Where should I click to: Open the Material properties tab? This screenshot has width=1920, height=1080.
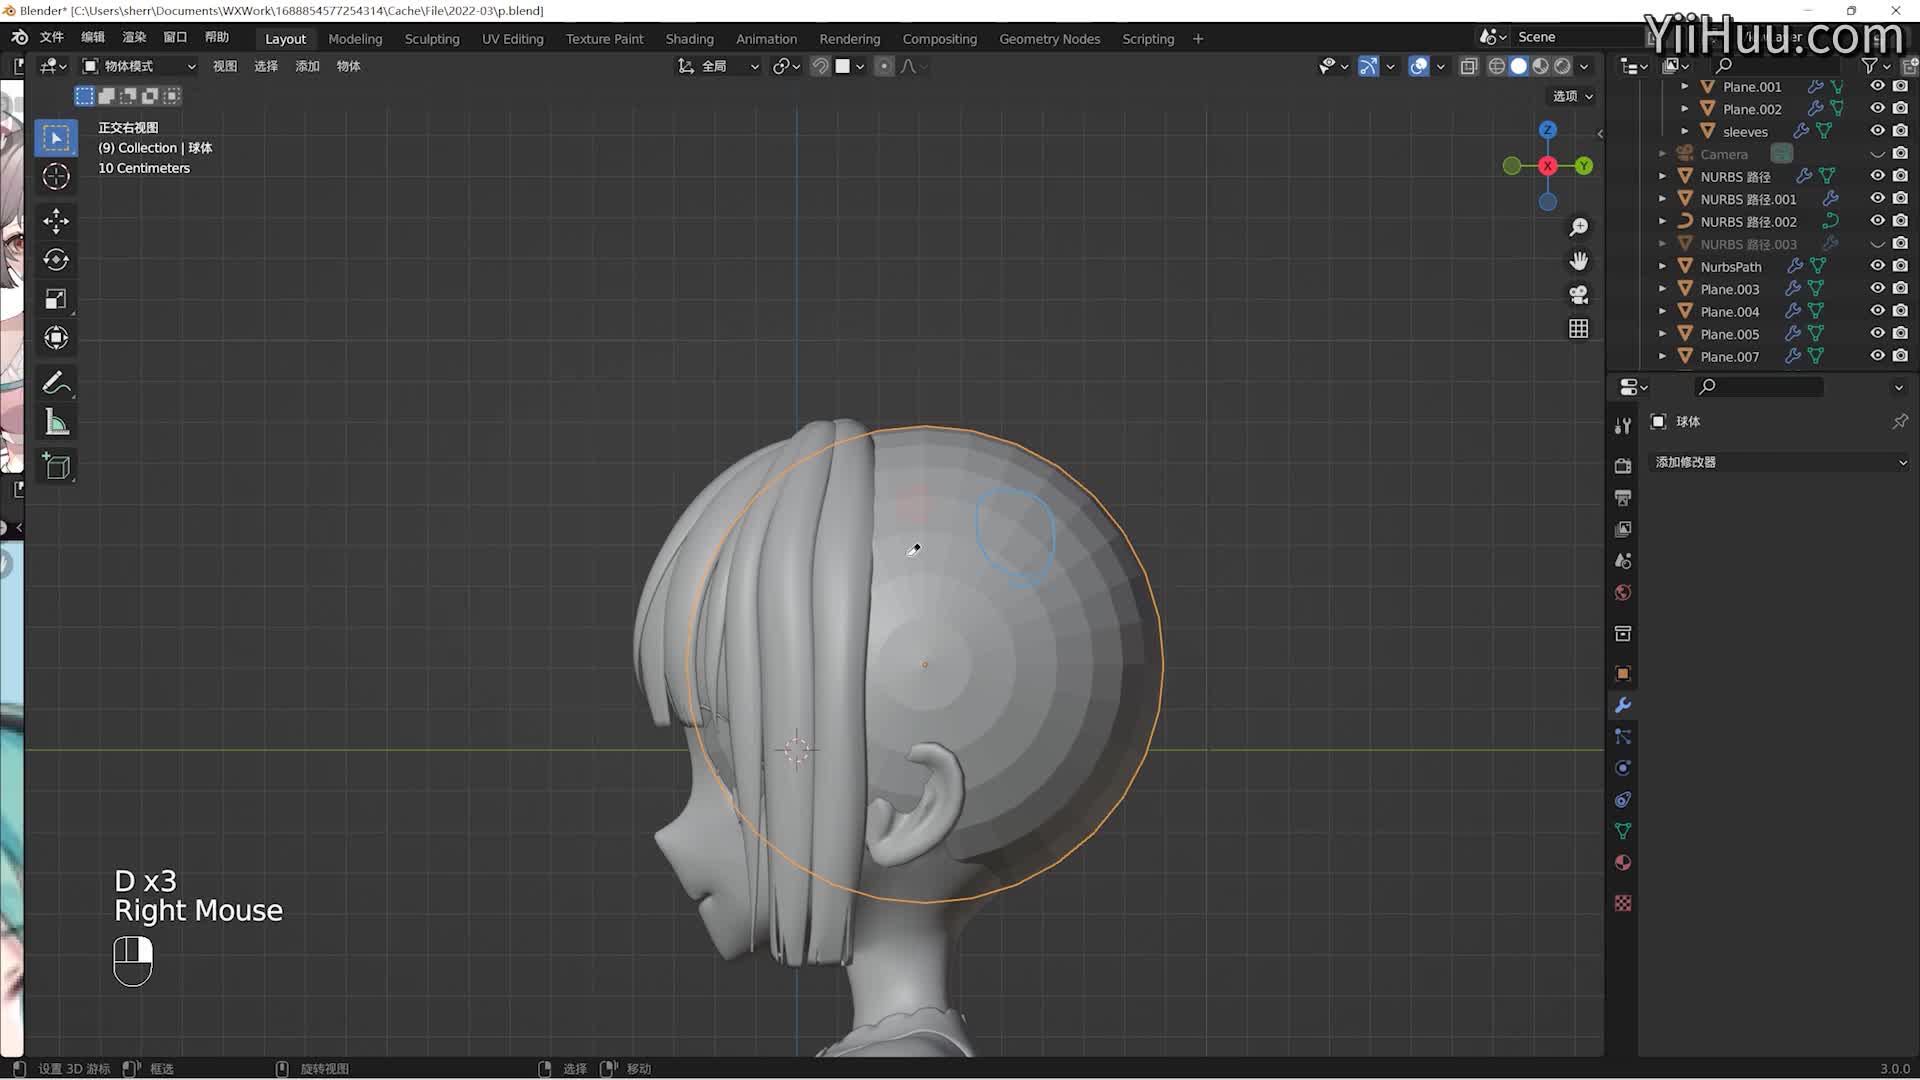tap(1623, 863)
